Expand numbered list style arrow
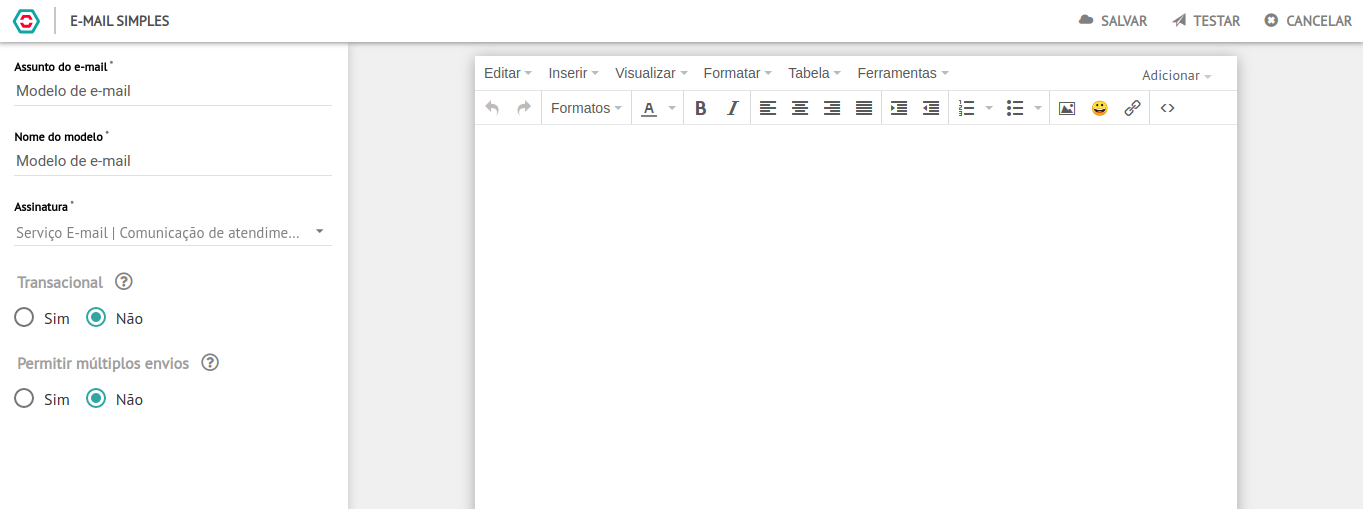This screenshot has width=1363, height=509. pos(989,108)
